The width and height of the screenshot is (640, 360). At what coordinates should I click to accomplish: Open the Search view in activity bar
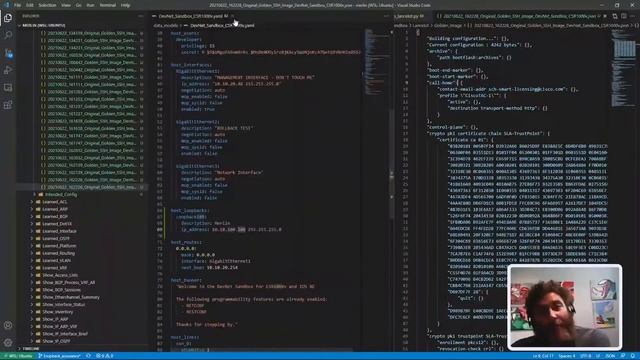8,35
